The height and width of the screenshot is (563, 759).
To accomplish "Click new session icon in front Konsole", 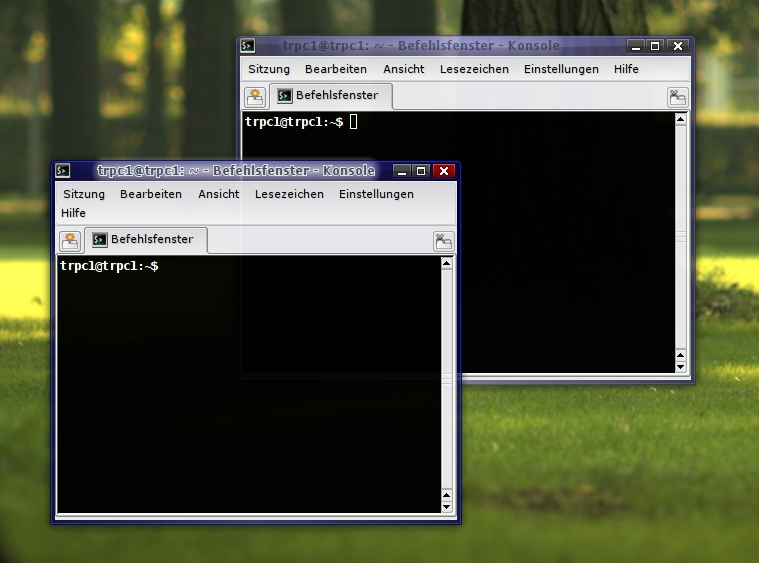I will point(70,241).
